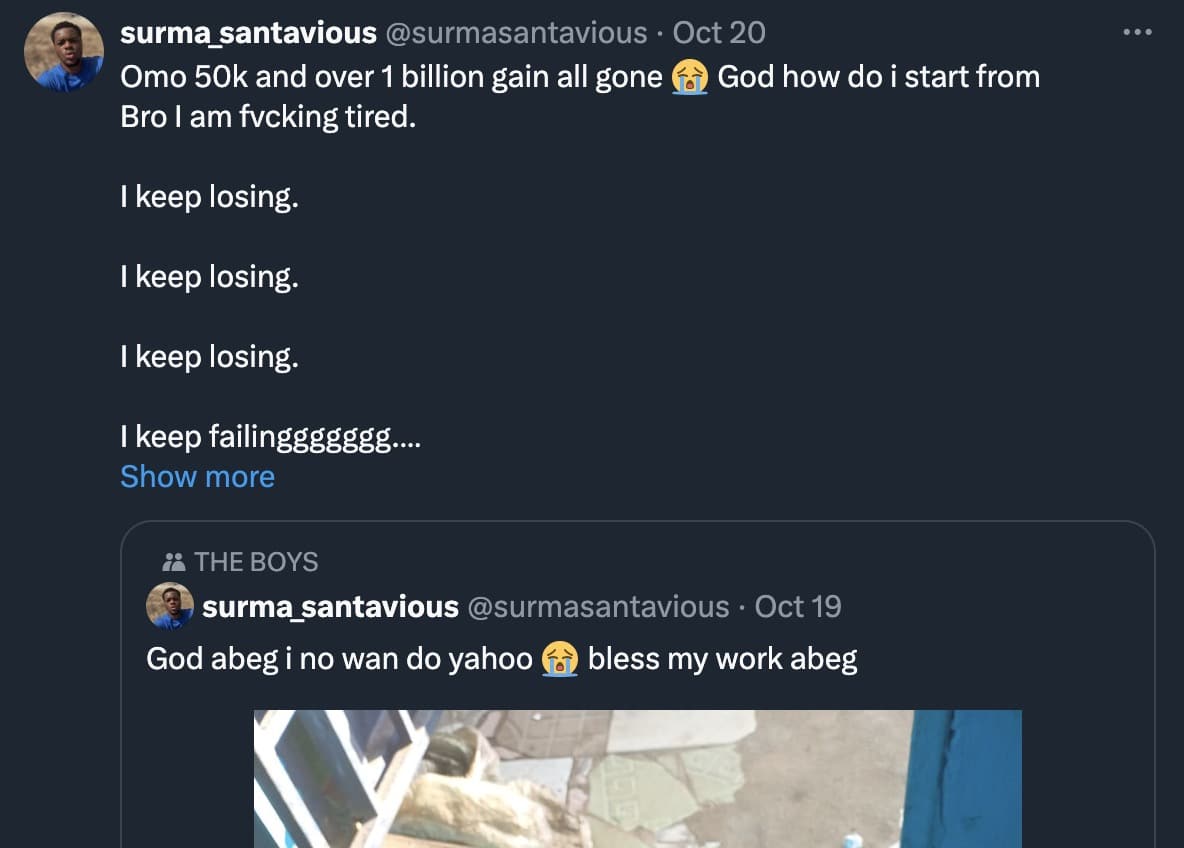1184x848 pixels.
Task: Click the people icon beside THE BOYS
Action: (x=173, y=562)
